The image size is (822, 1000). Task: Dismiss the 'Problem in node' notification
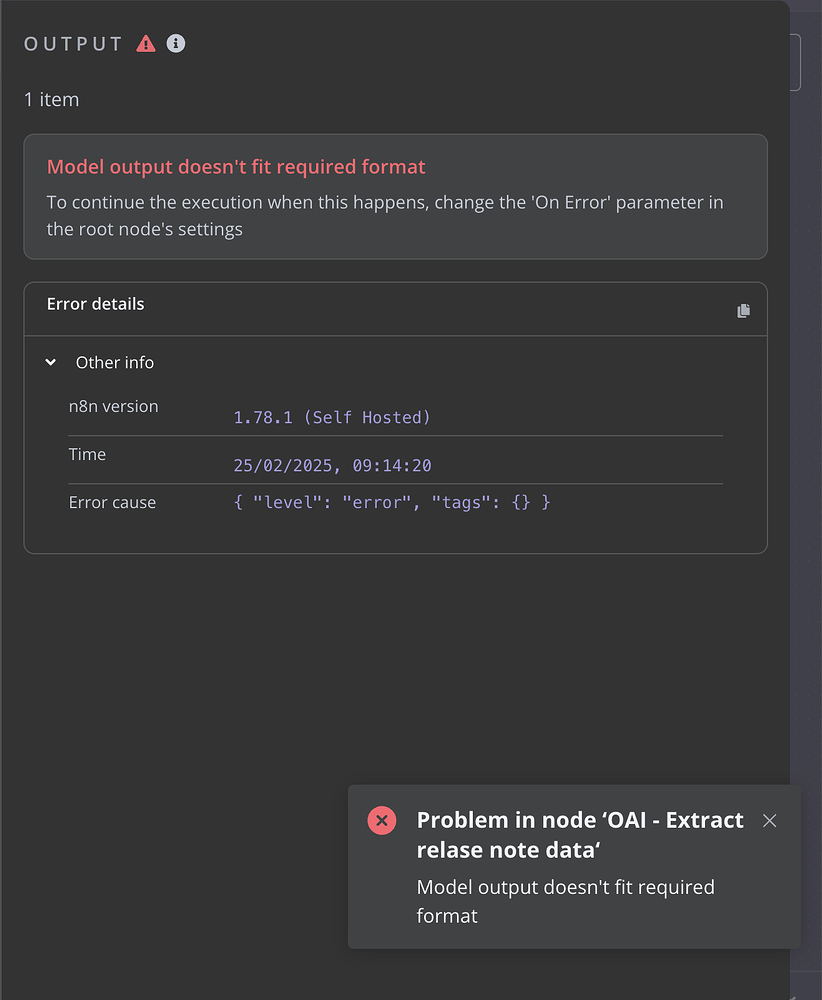click(x=770, y=820)
